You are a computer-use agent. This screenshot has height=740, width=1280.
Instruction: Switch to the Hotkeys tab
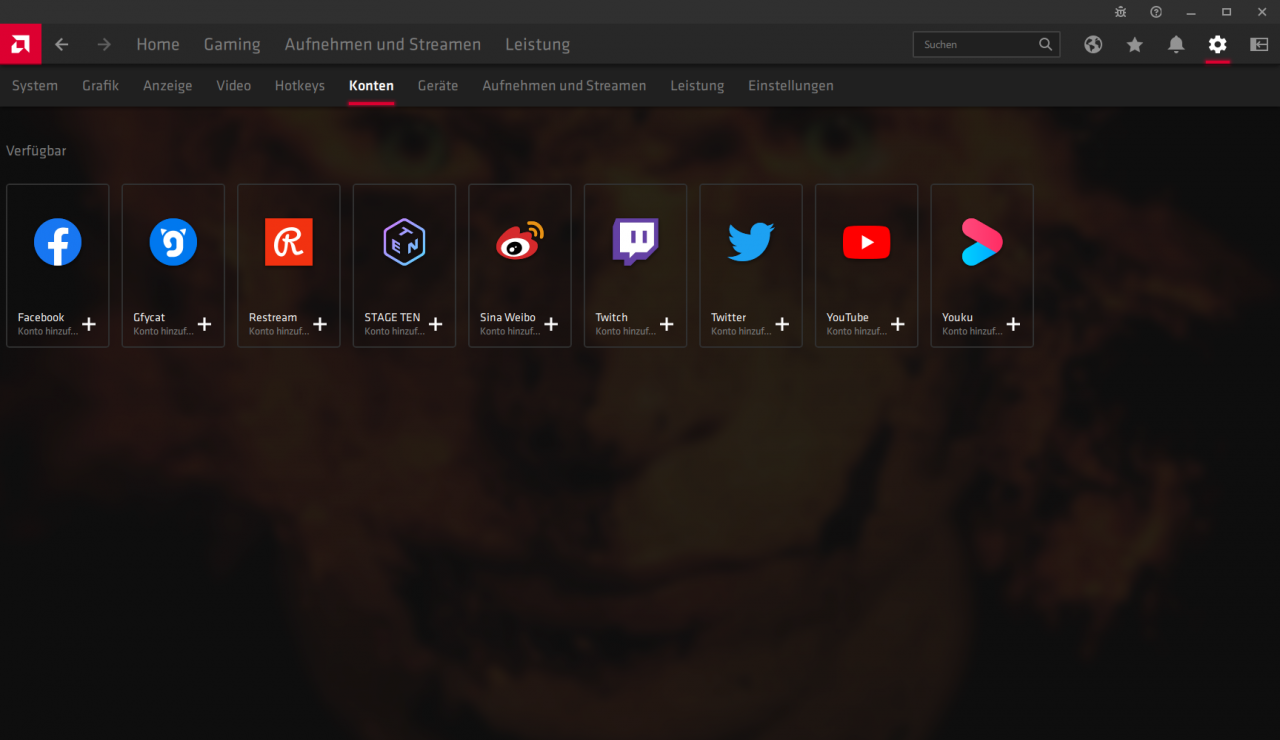(x=300, y=86)
